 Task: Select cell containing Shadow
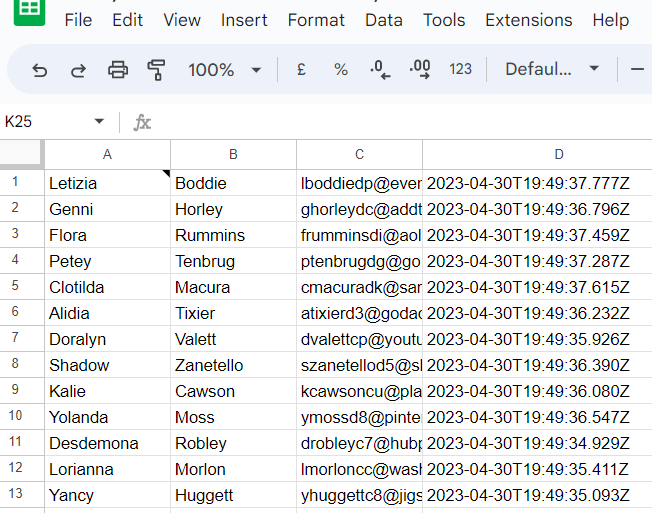[x=107, y=365]
